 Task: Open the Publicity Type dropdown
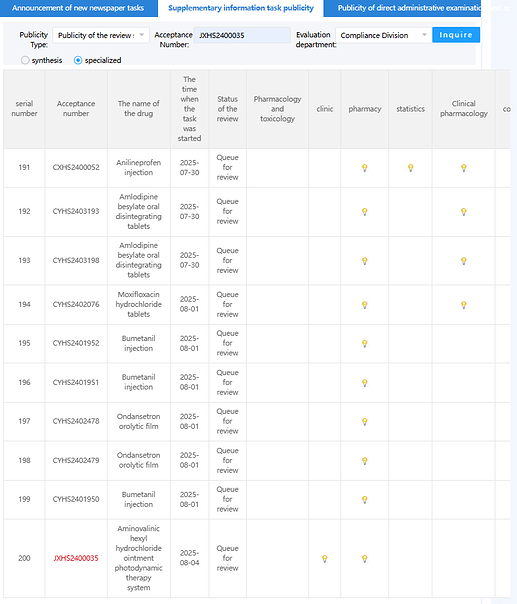pyautogui.click(x=101, y=35)
